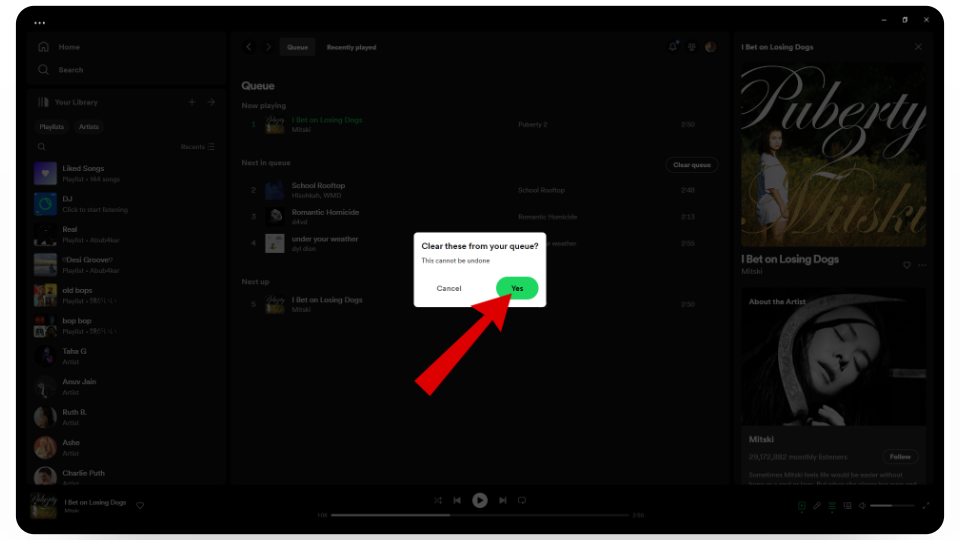Filter library by Artists chip
The height and width of the screenshot is (540, 960).
tap(89, 127)
